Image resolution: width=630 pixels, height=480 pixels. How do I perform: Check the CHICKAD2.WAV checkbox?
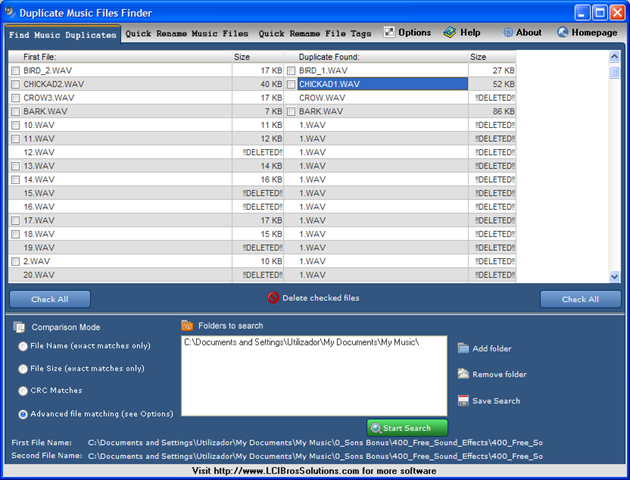click(x=15, y=84)
